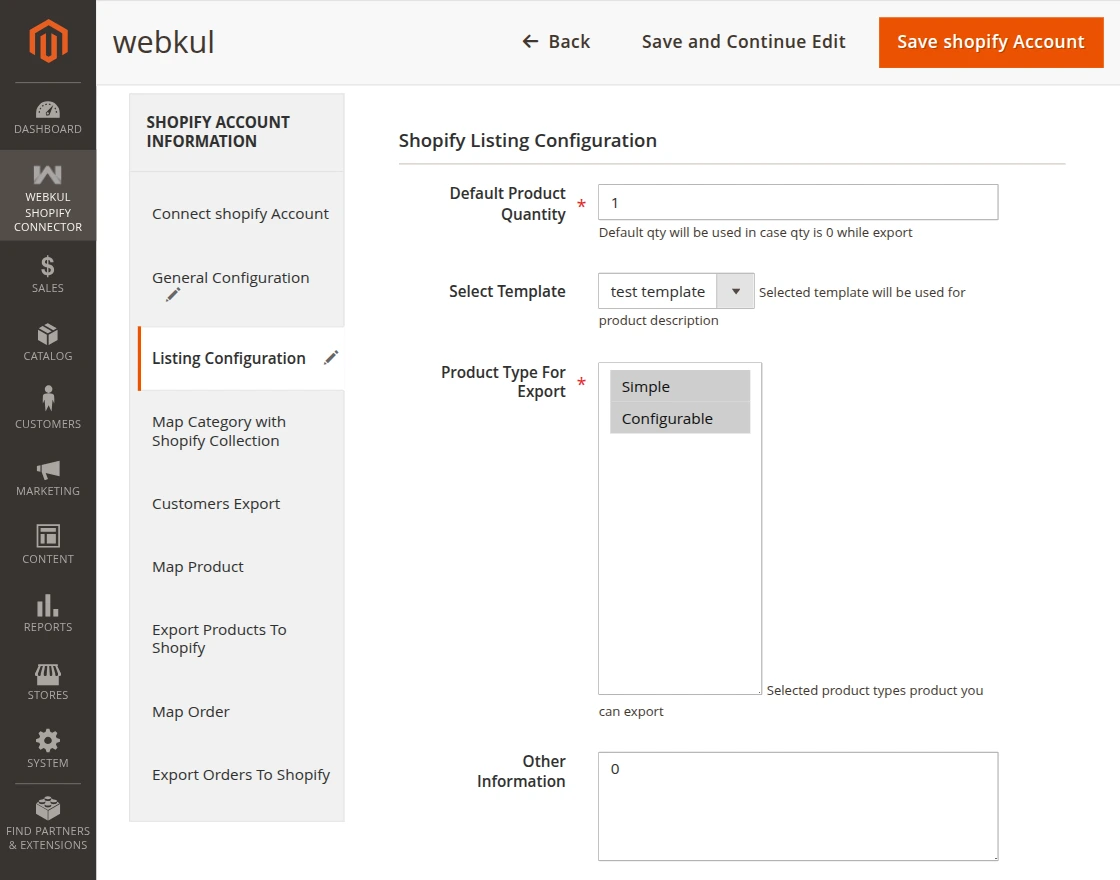
Task: Open the System gear icon
Action: coord(48,741)
